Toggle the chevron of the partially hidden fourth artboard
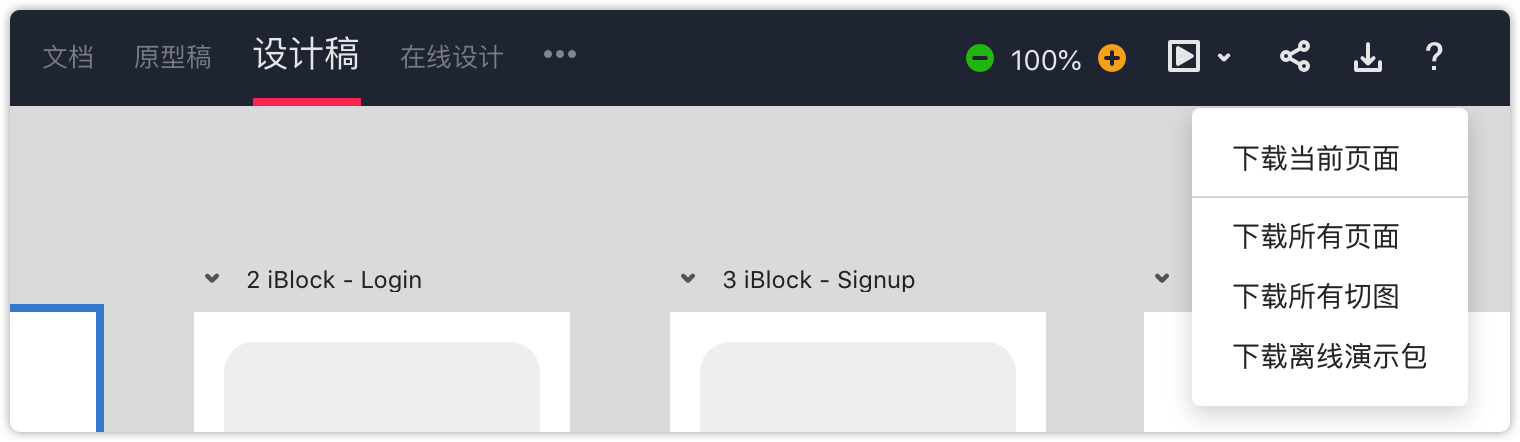Image resolution: width=1520 pixels, height=442 pixels. click(x=1162, y=278)
